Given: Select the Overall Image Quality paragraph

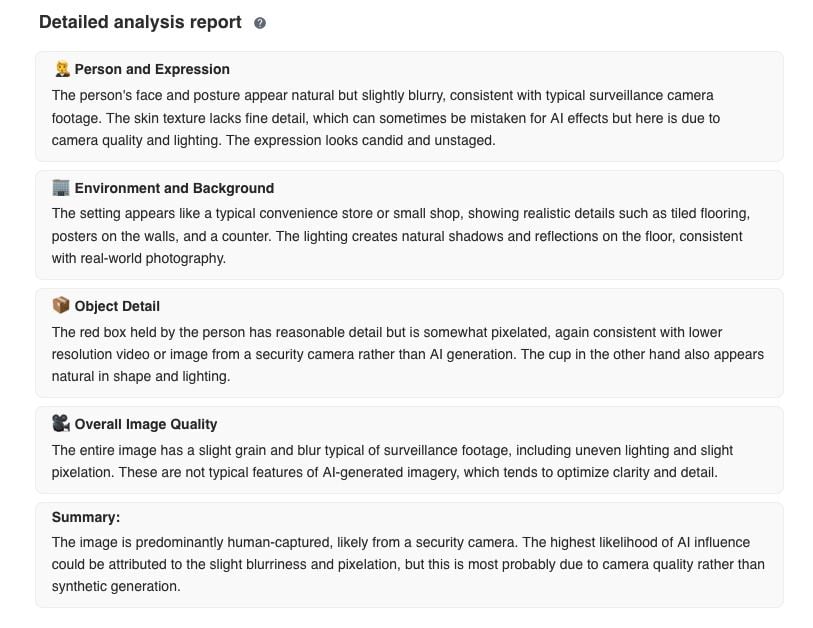Looking at the screenshot, I should 392,461.
